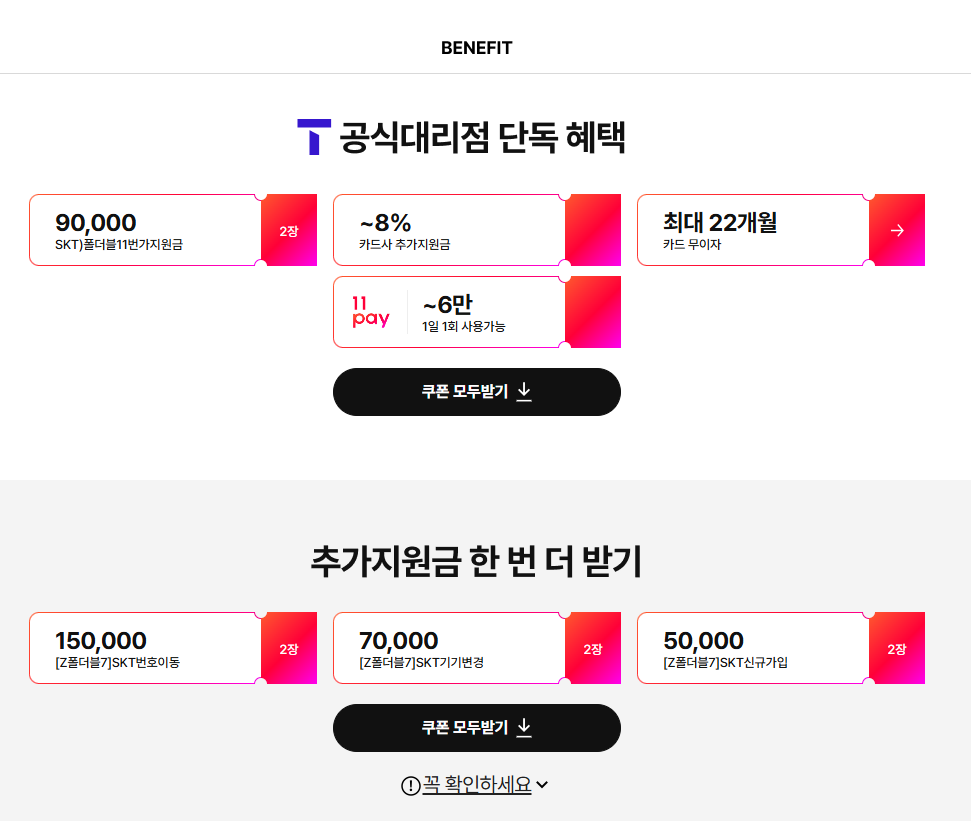Open the 꼭 확인하세요 notice link

coord(477,785)
